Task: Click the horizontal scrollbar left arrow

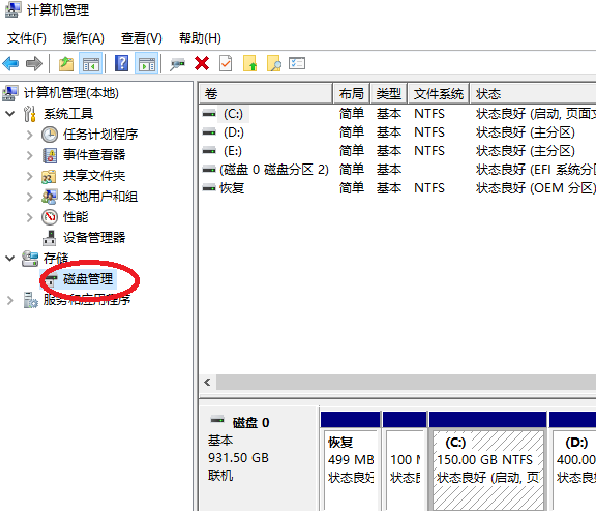Action: (x=208, y=382)
